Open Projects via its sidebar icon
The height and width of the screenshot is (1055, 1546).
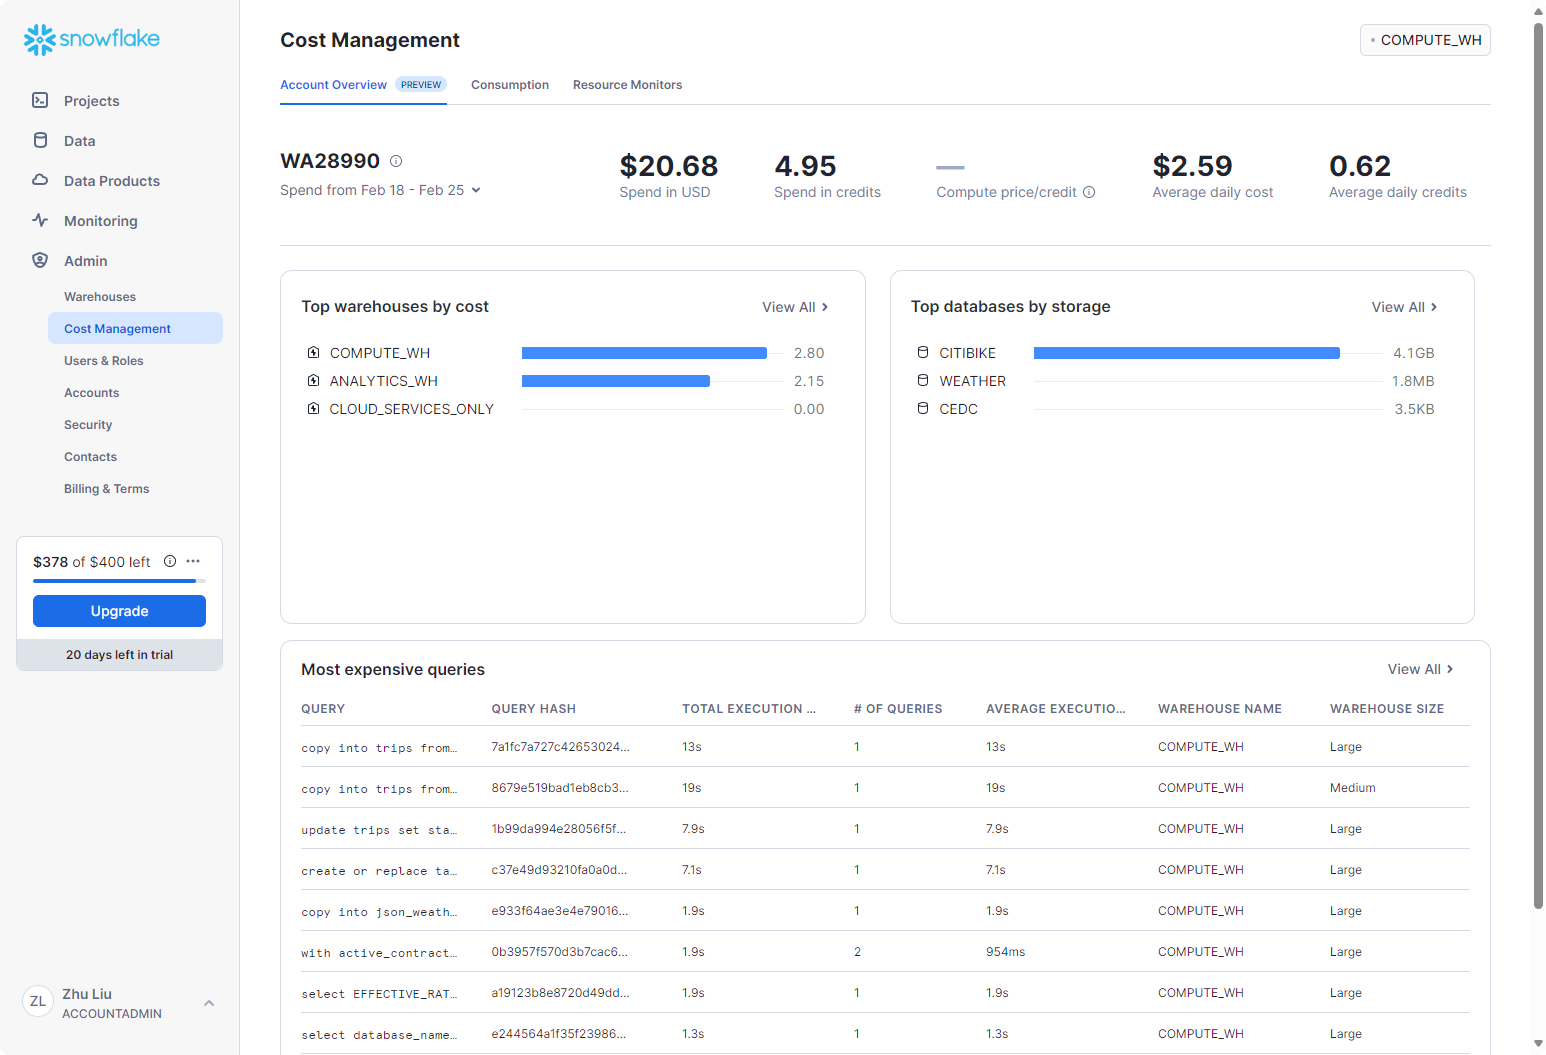point(40,100)
